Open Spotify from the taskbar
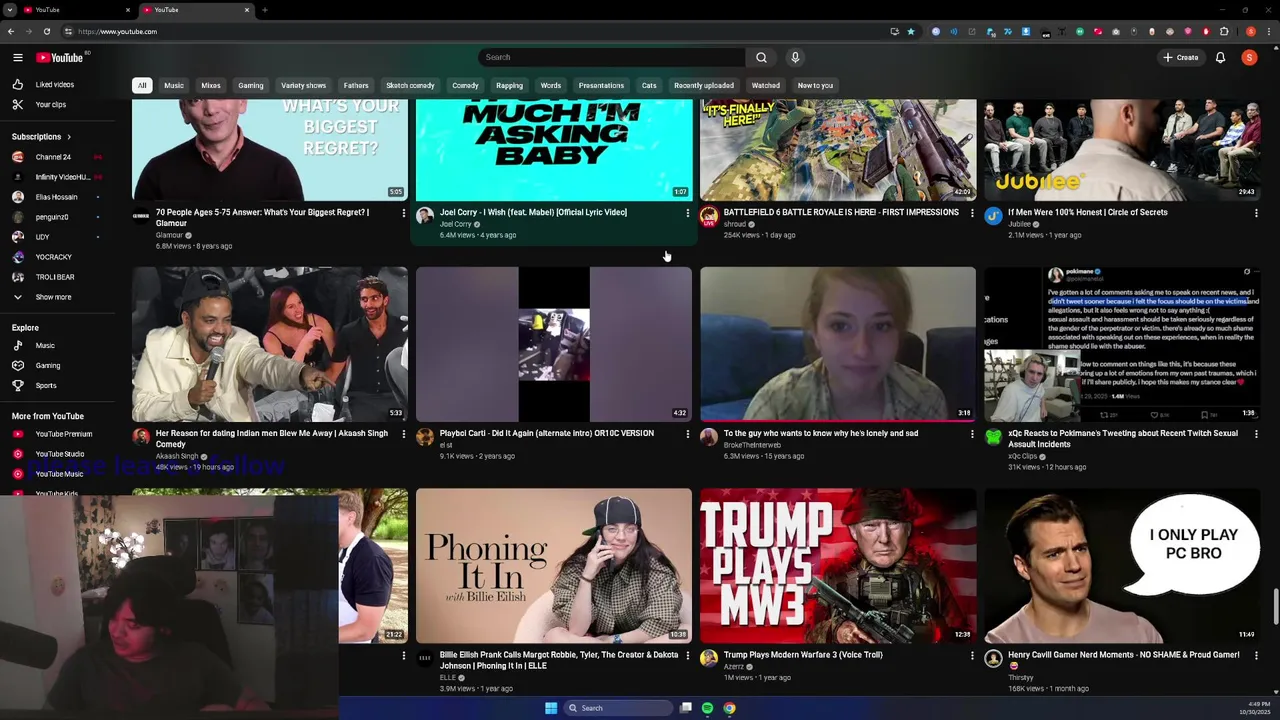Image resolution: width=1280 pixels, height=720 pixels. (x=708, y=708)
